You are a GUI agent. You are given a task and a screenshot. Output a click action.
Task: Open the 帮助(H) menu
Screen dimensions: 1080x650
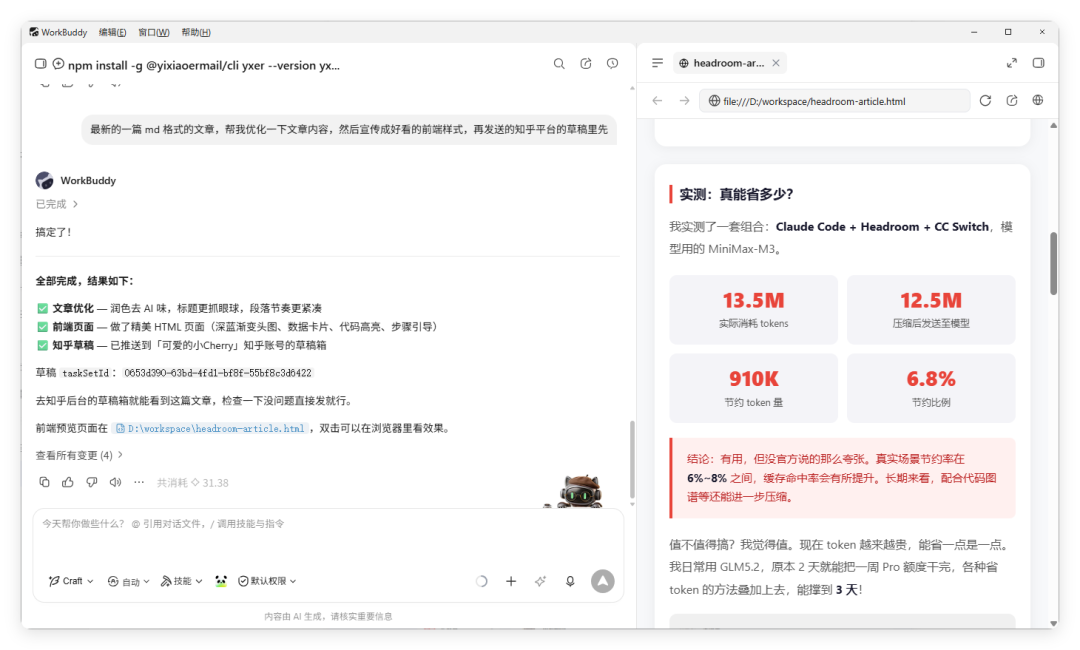[196, 32]
